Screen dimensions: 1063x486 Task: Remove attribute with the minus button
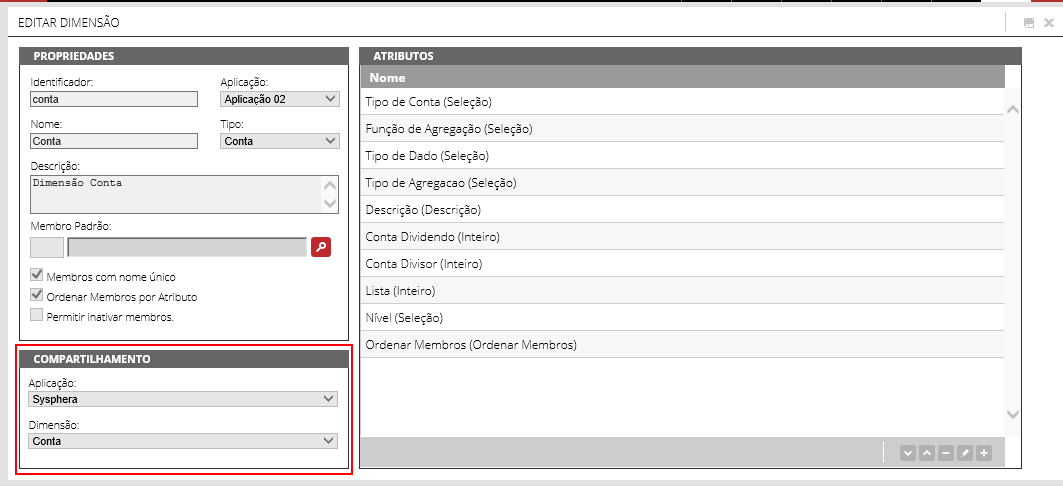tap(946, 452)
